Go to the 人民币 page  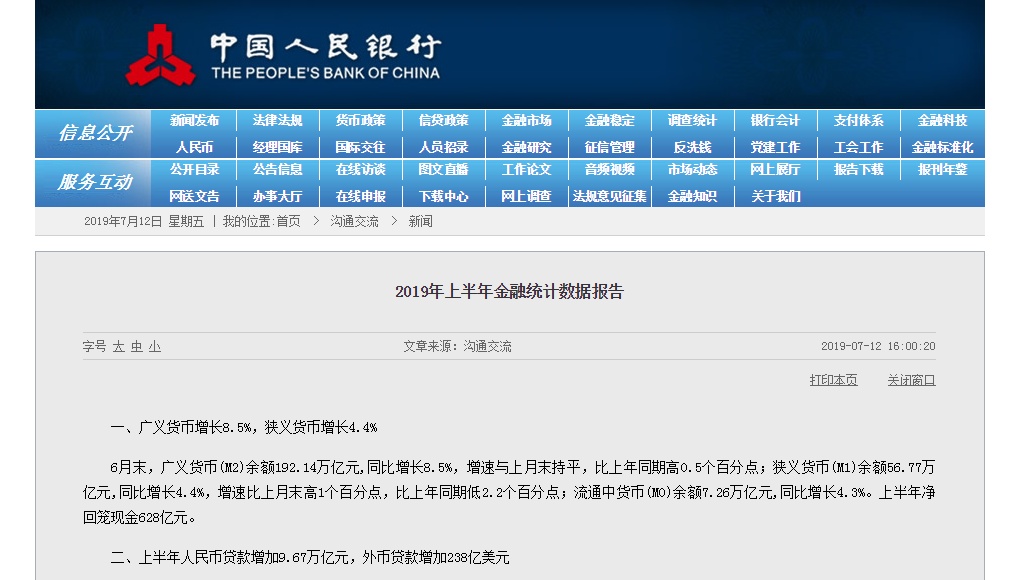pyautogui.click(x=194, y=147)
